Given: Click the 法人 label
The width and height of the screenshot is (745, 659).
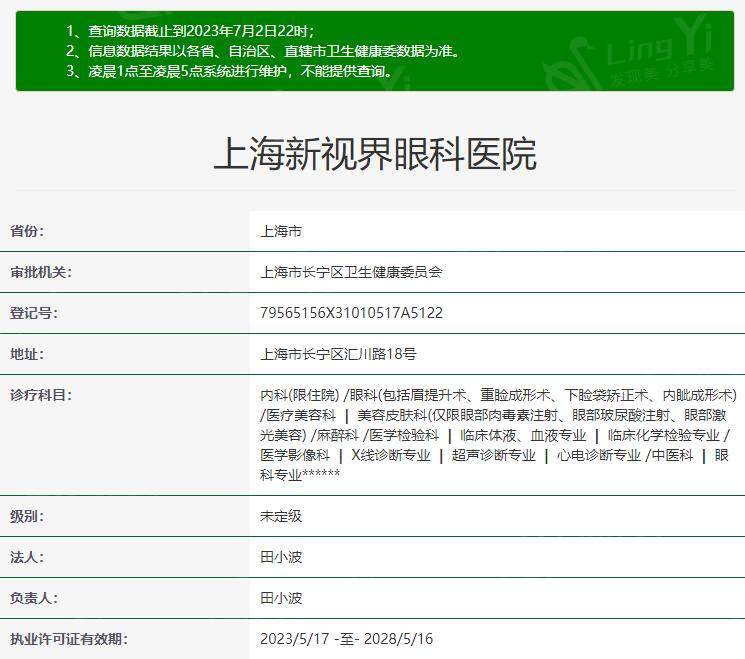Looking at the screenshot, I should [27, 557].
